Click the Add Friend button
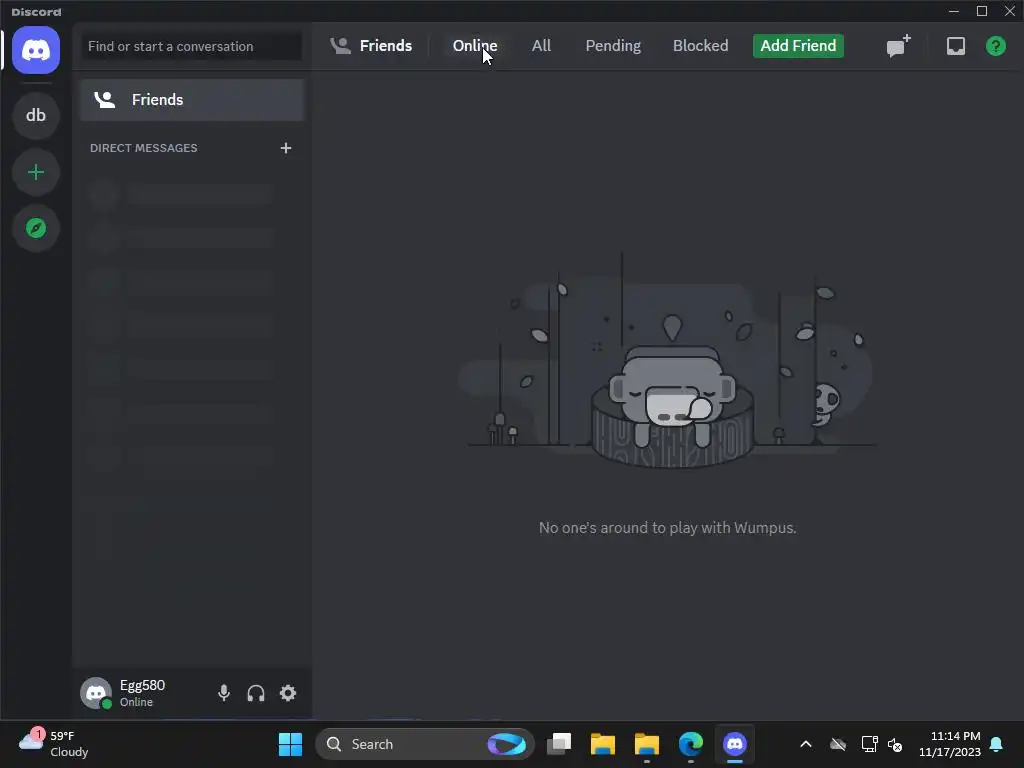 [x=798, y=46]
